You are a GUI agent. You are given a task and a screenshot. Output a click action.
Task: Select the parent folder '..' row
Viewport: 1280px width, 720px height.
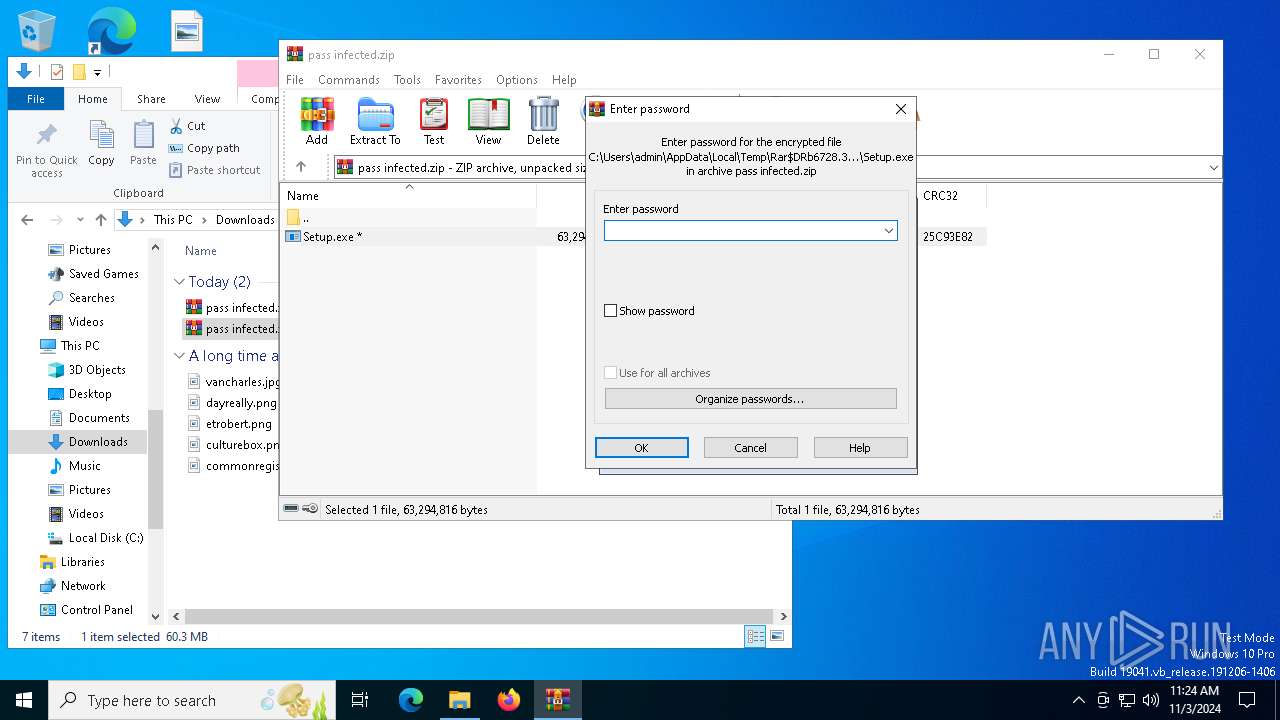click(x=410, y=217)
